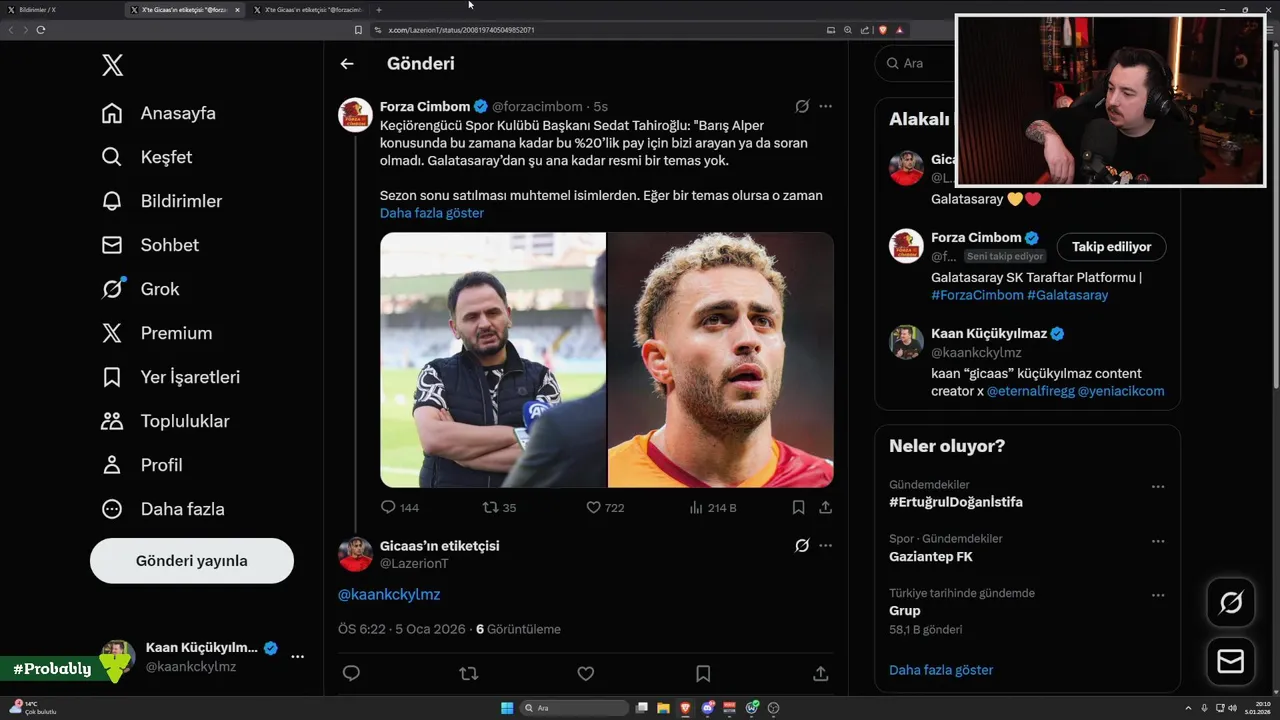Open Anasayfa in sidebar

click(159, 113)
